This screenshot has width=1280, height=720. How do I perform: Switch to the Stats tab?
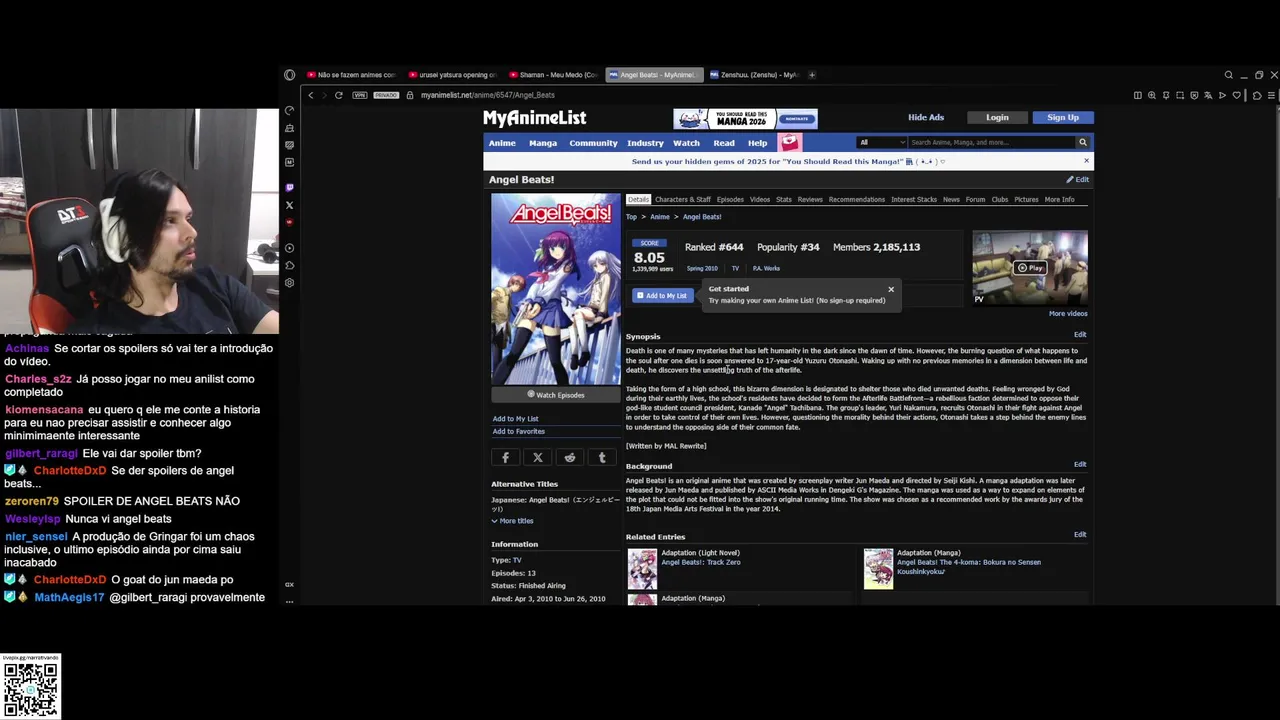(784, 199)
